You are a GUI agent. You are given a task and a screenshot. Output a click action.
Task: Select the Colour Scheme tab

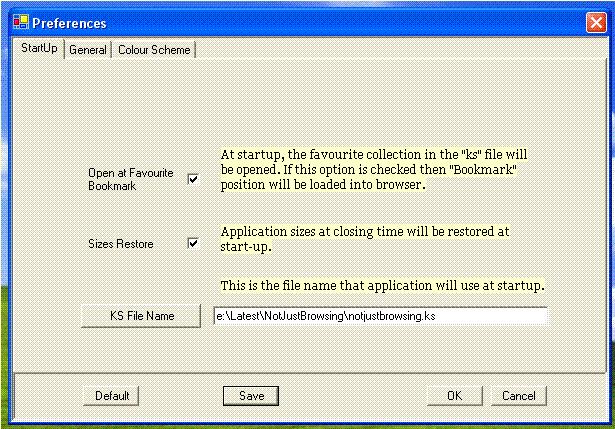(153, 50)
